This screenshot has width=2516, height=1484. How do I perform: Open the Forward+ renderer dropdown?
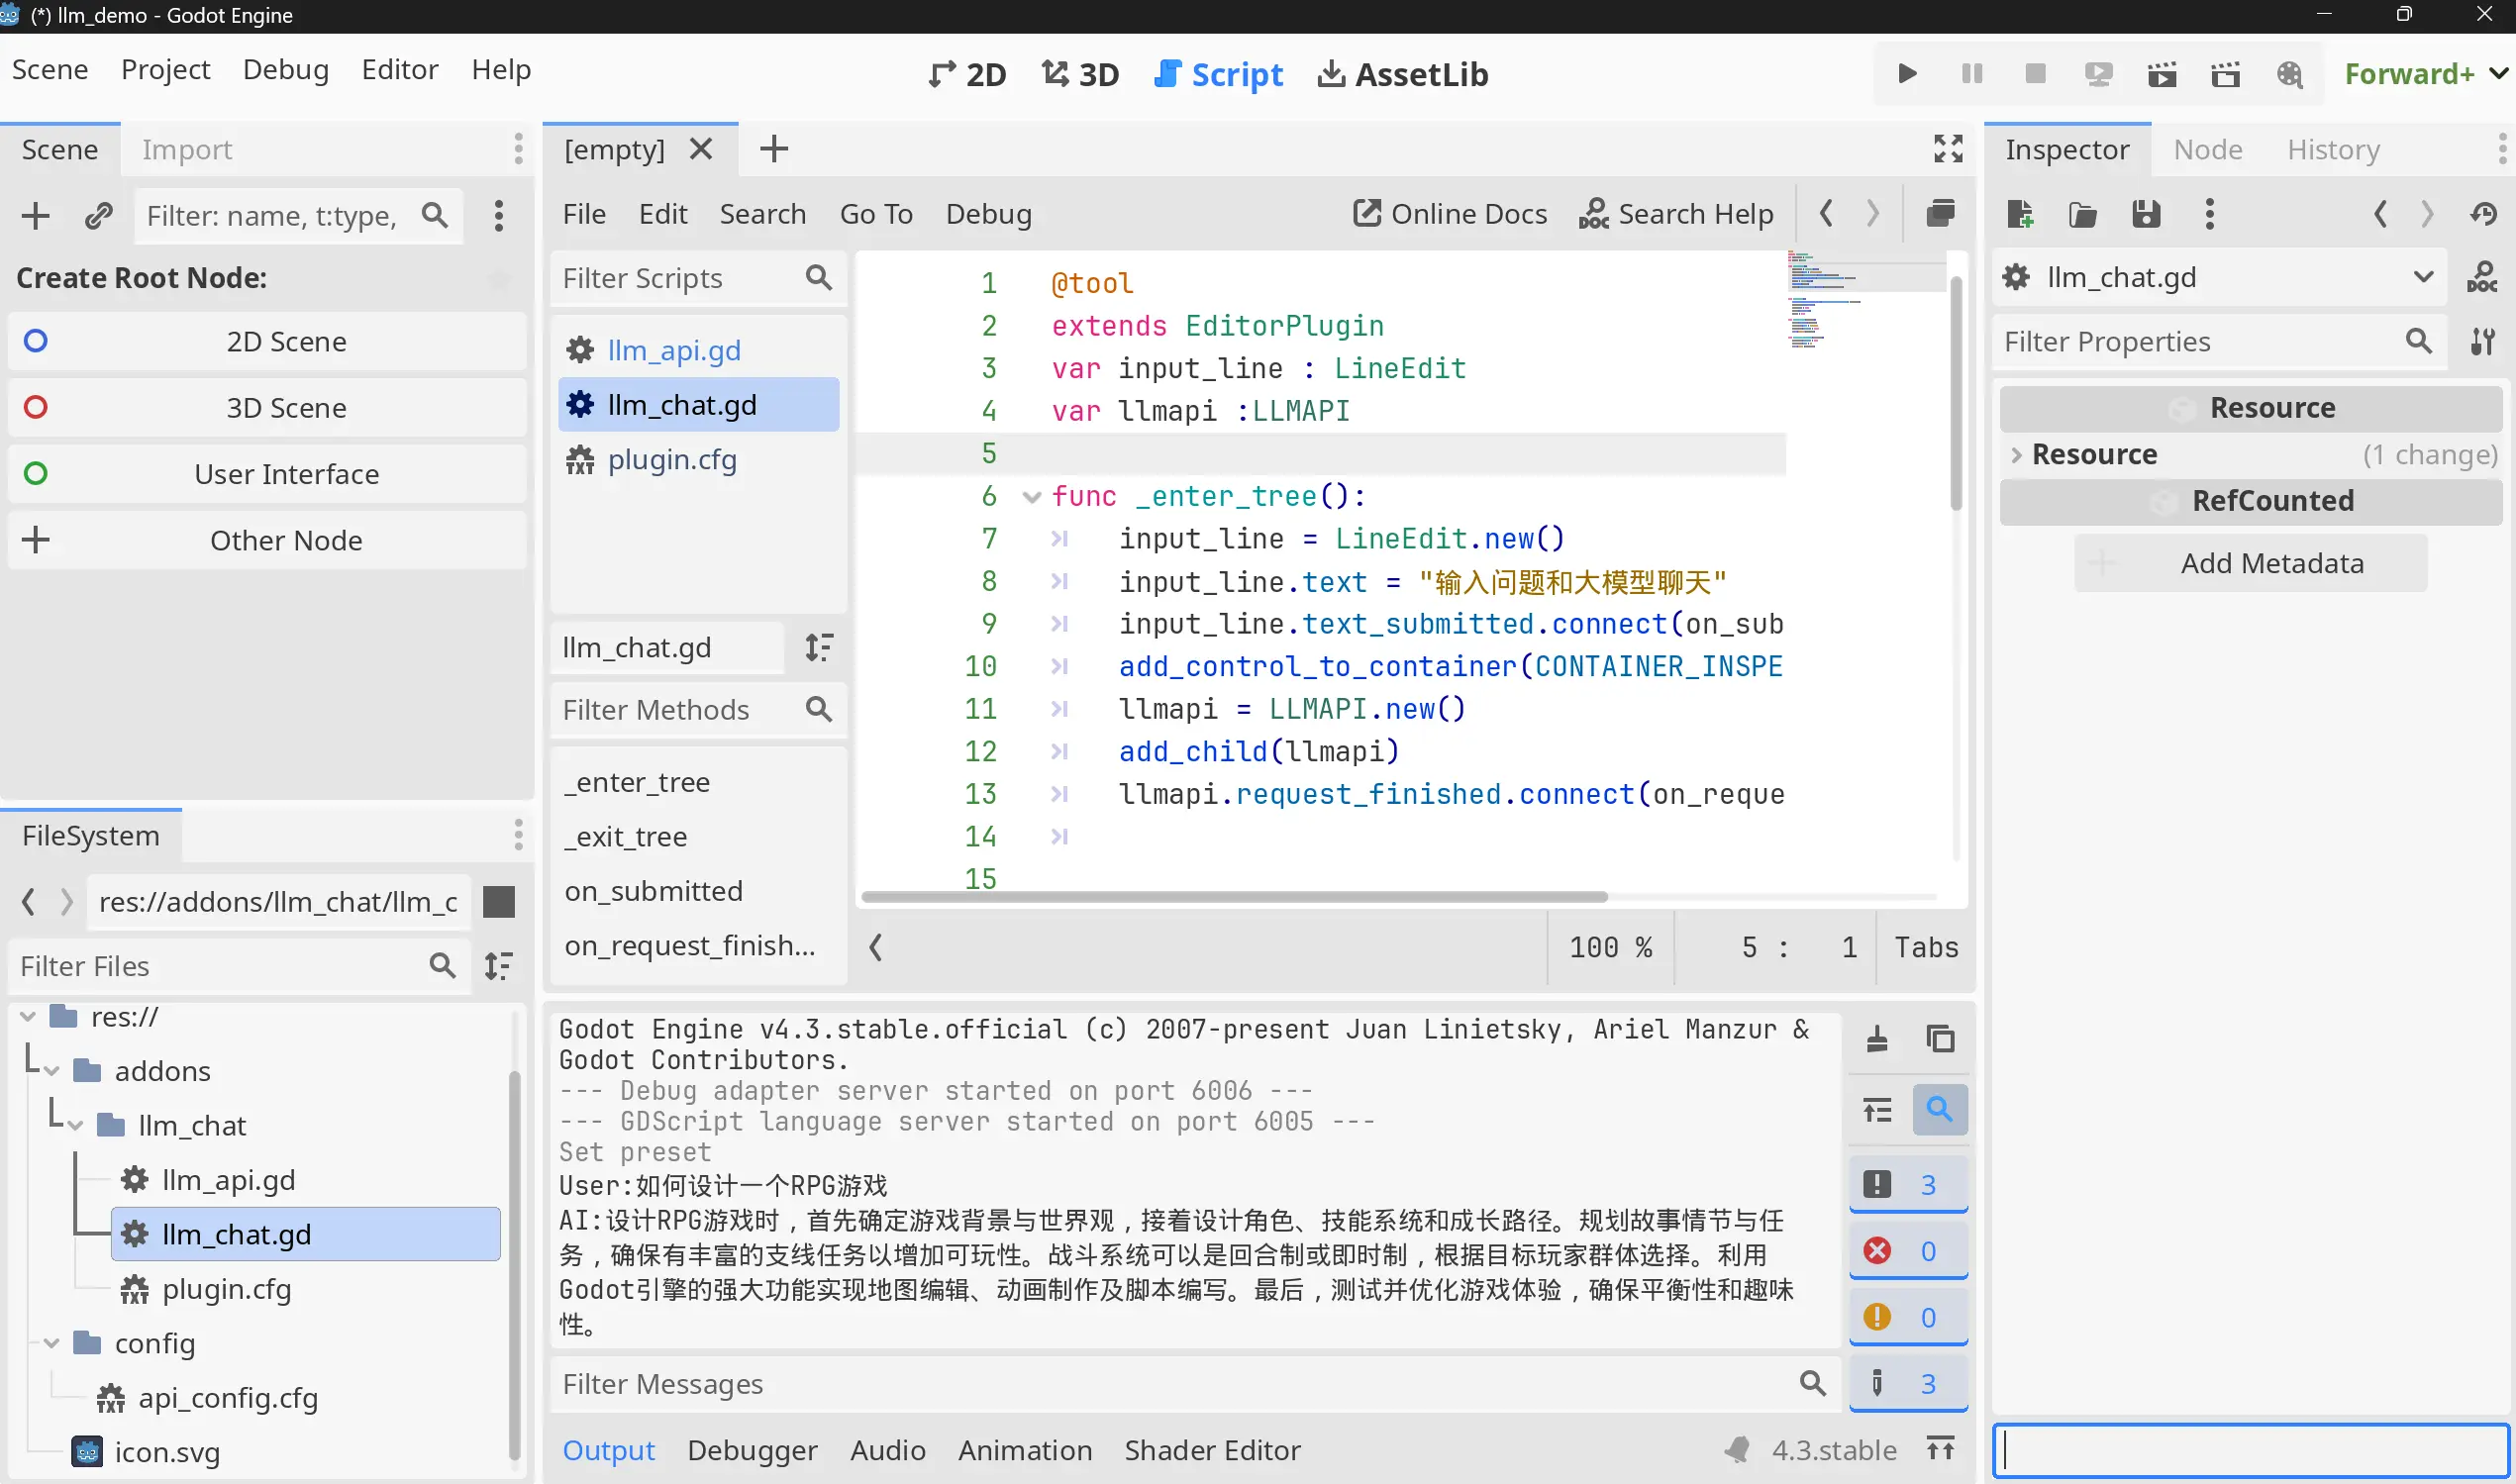[2426, 74]
